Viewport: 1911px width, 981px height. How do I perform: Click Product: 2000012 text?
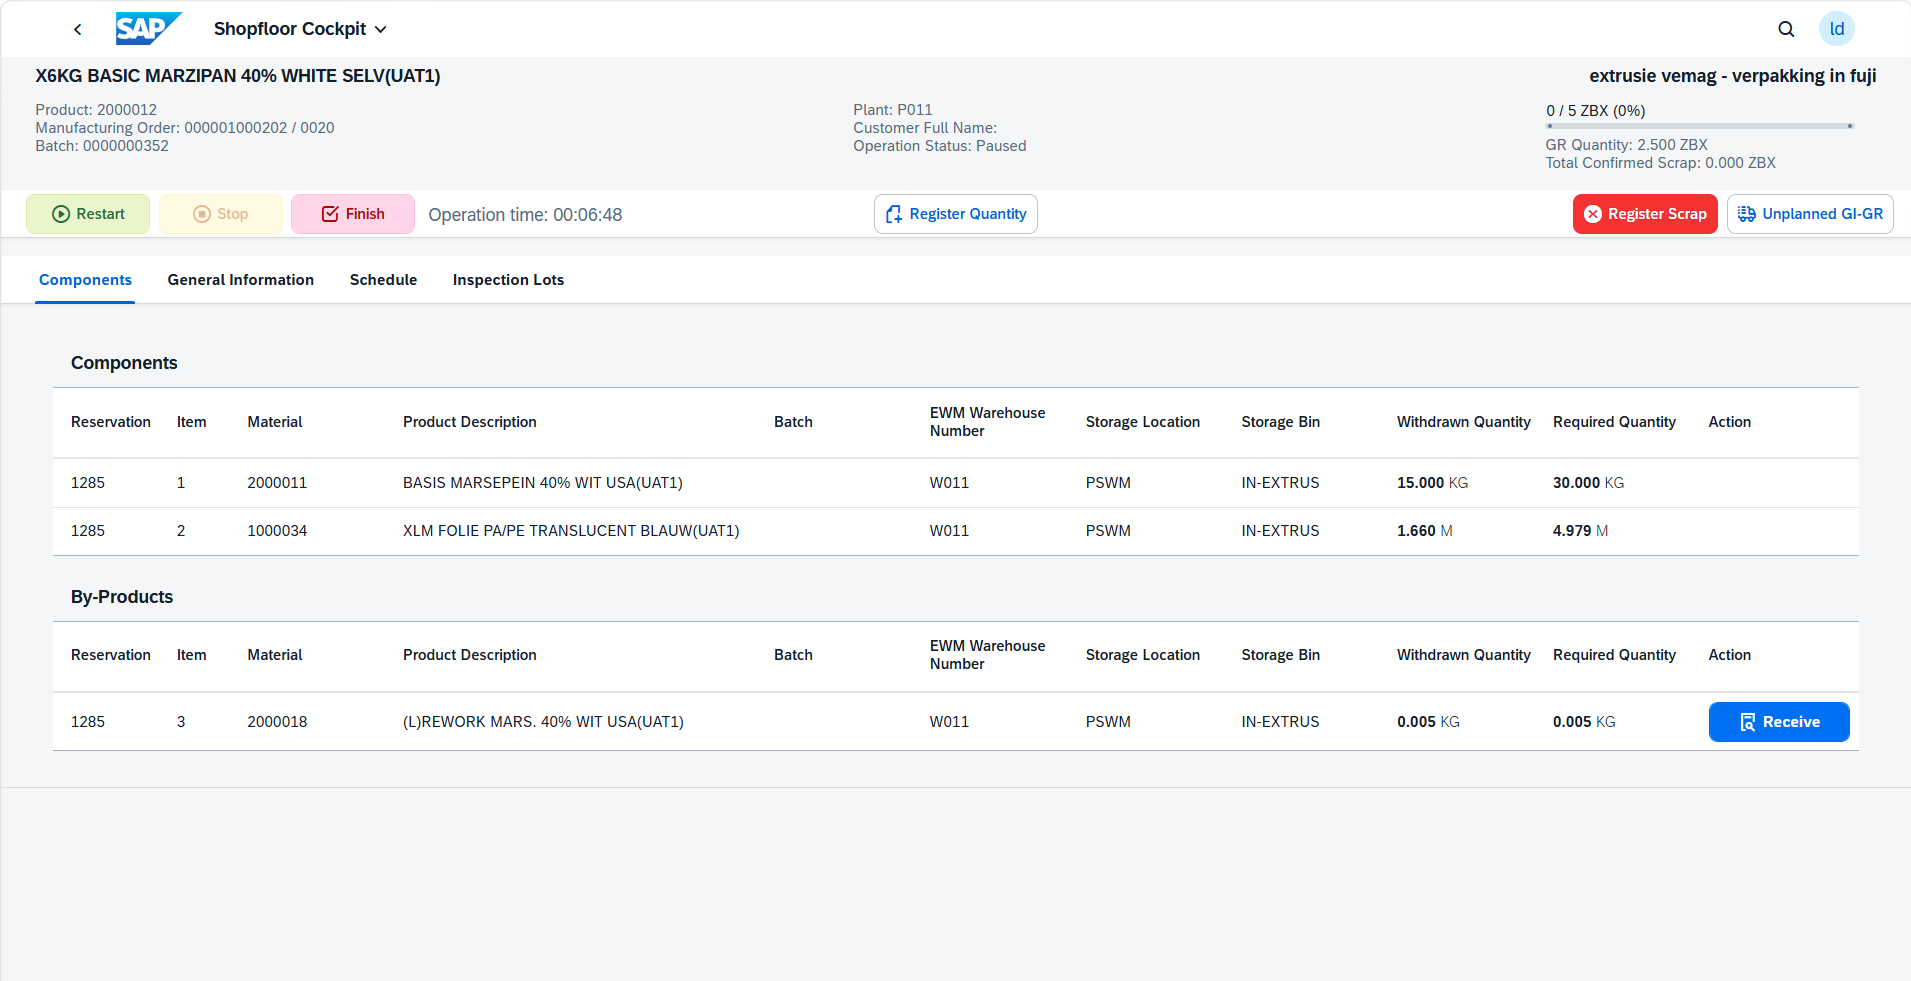[x=96, y=110]
